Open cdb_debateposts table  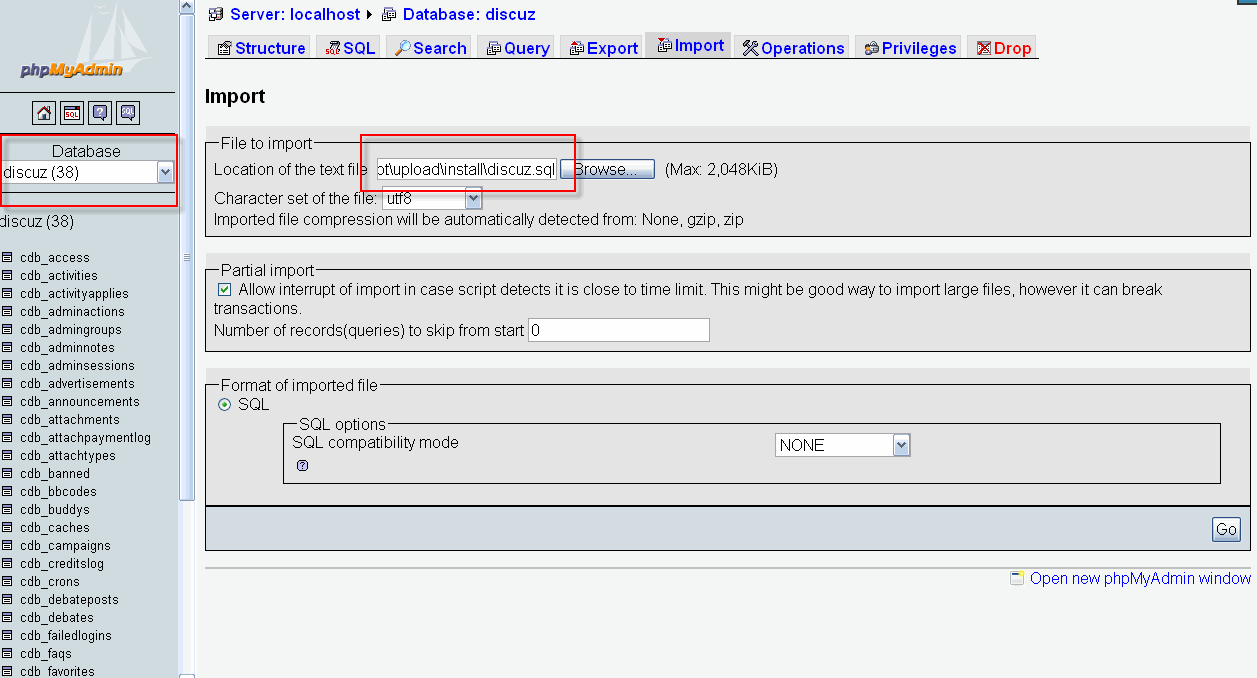pos(69,600)
